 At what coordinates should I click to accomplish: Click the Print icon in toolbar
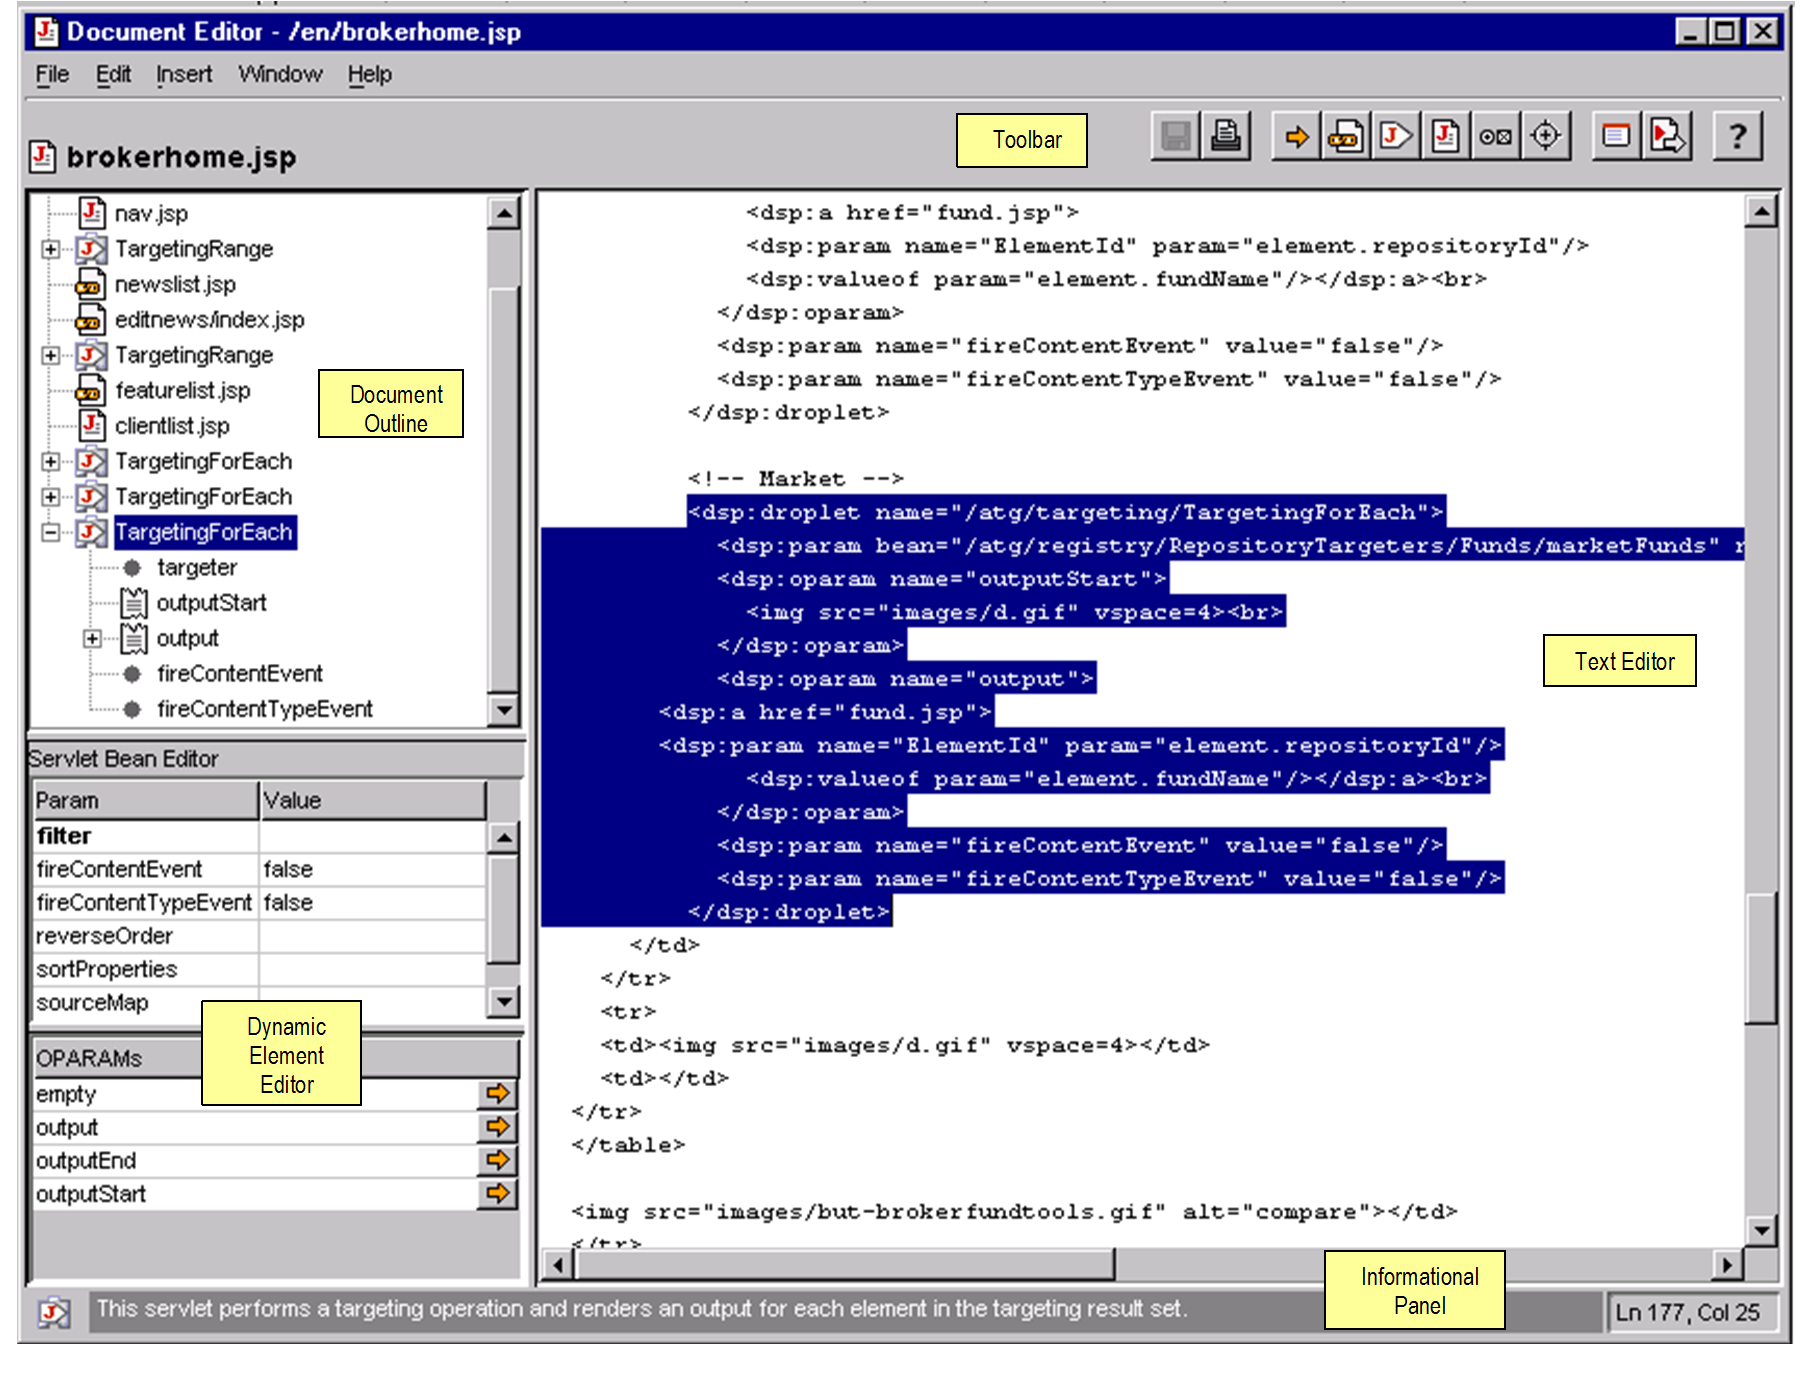(x=1226, y=136)
